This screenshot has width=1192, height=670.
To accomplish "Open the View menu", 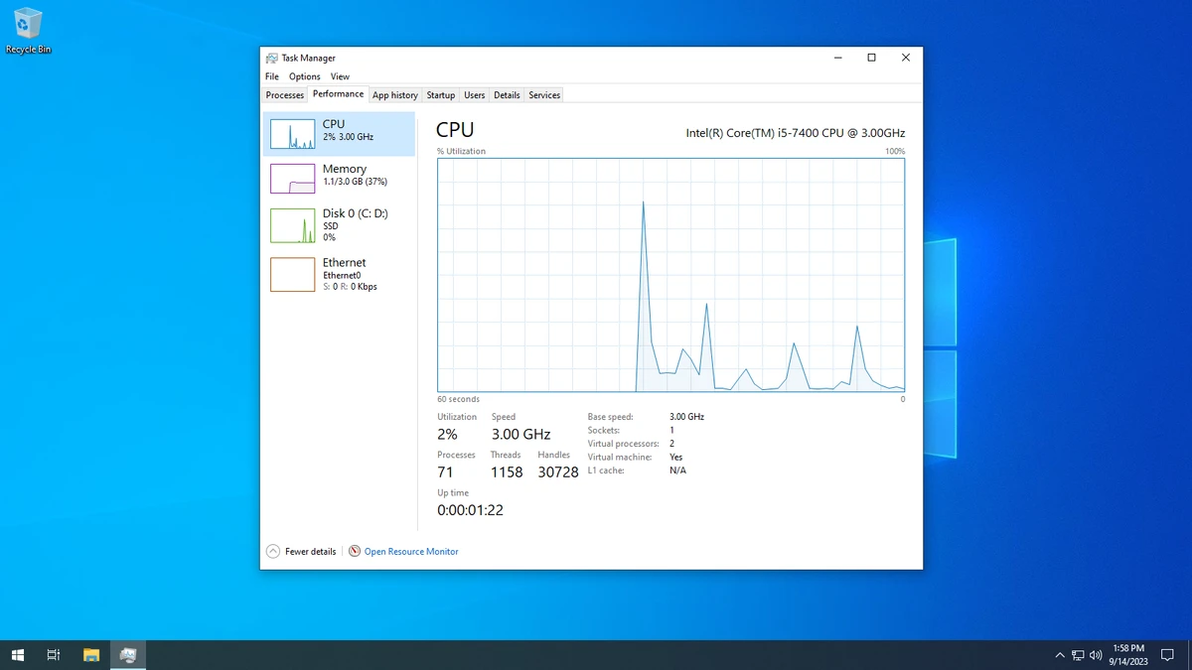I will tap(340, 77).
